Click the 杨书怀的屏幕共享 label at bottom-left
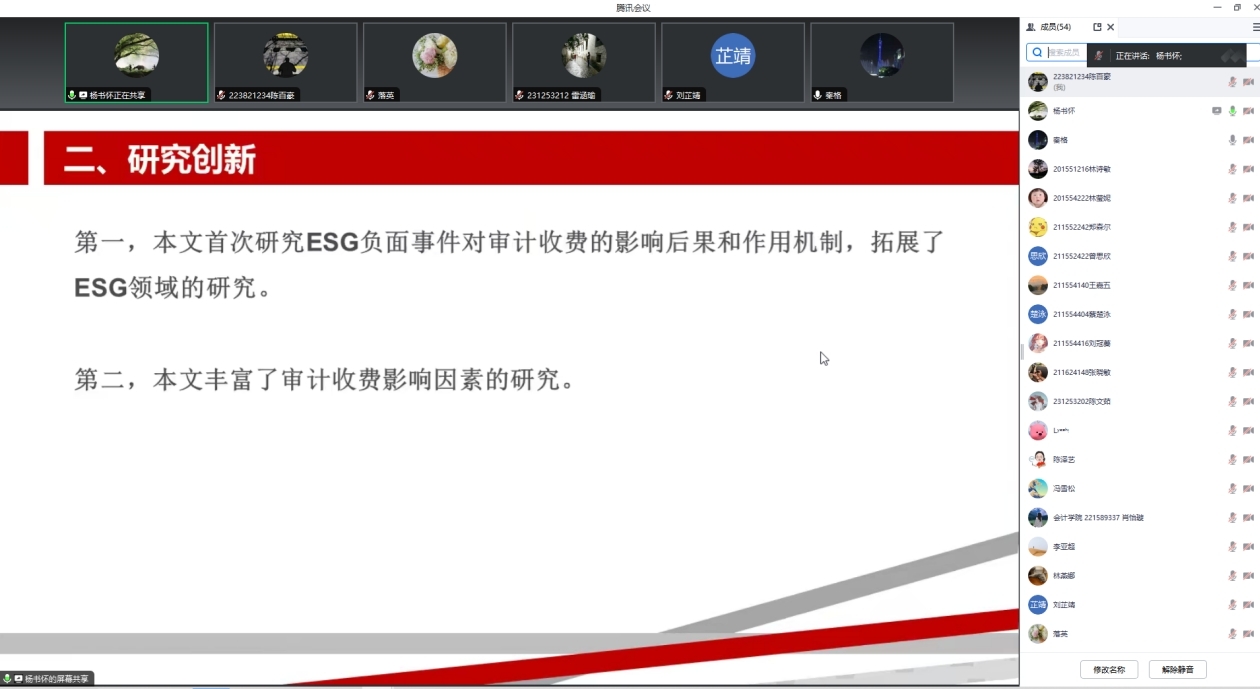This screenshot has height=689, width=1260. [x=48, y=679]
